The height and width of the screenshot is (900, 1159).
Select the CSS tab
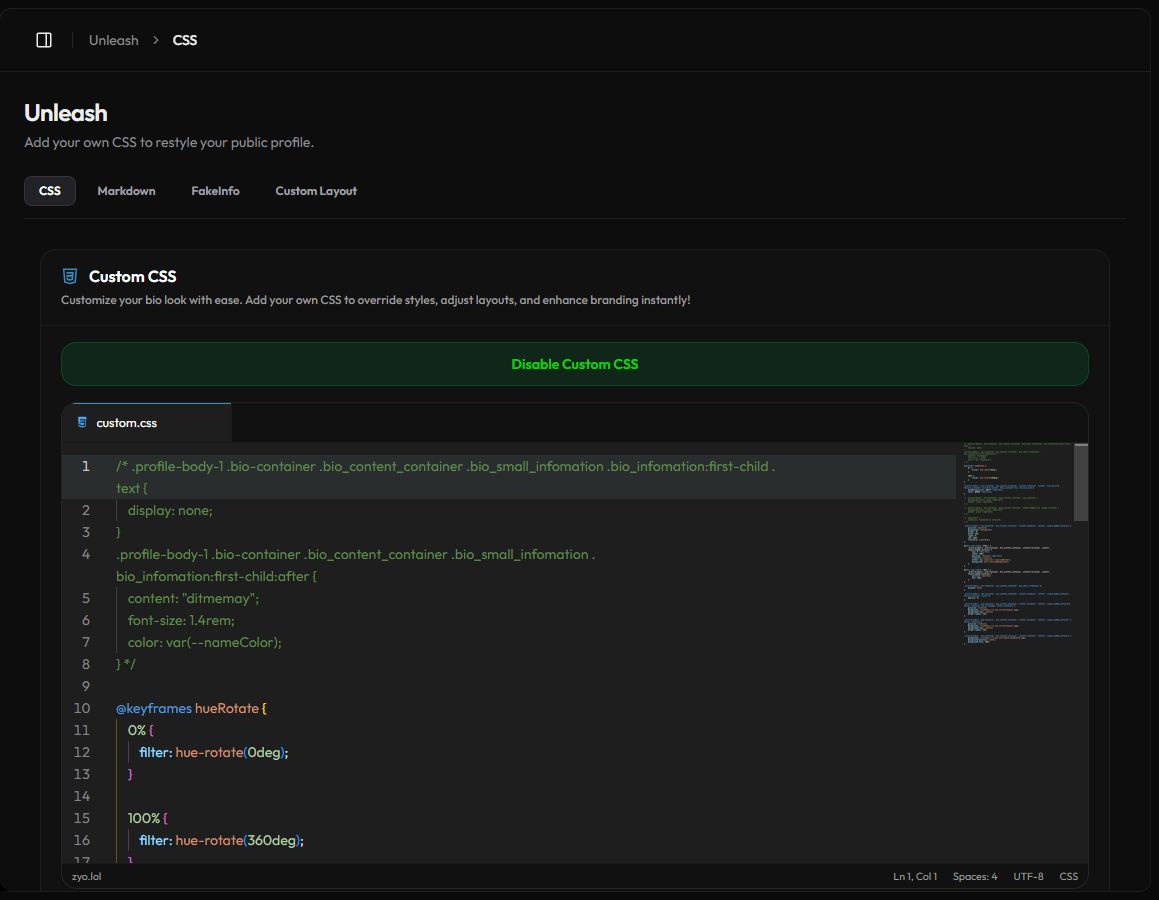(x=50, y=191)
